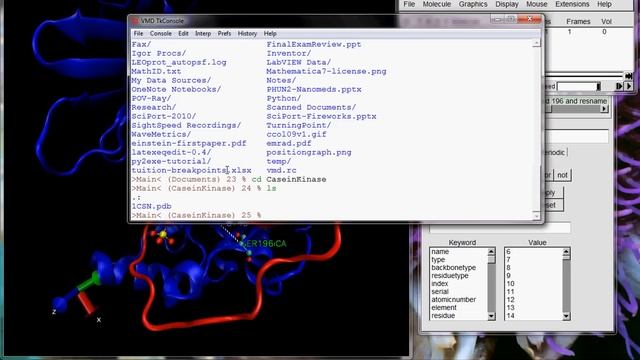Select value 9 in Value list
This screenshot has width=640, height=360.
click(508, 276)
